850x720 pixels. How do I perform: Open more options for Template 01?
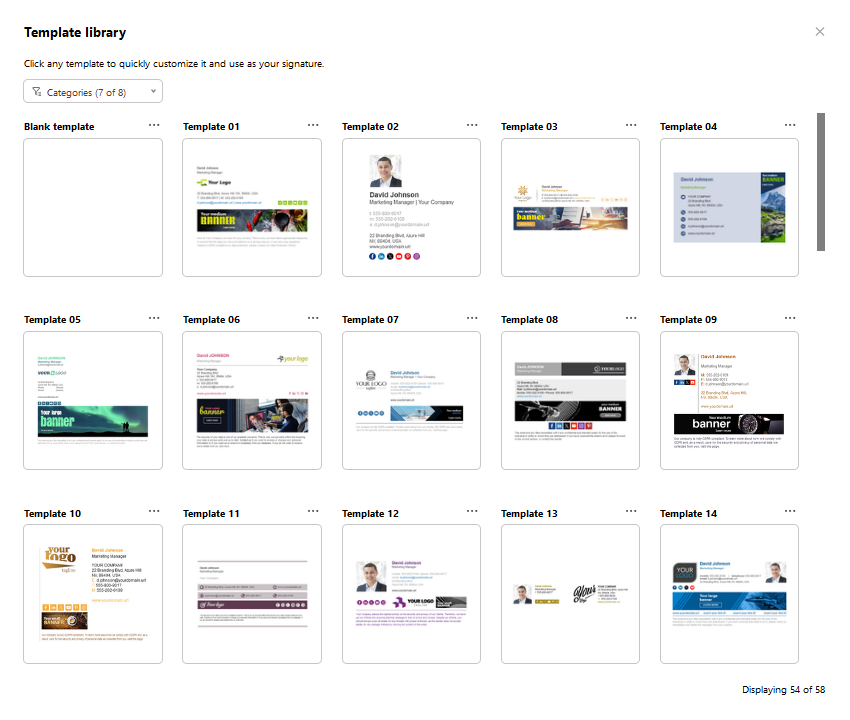coord(313,125)
